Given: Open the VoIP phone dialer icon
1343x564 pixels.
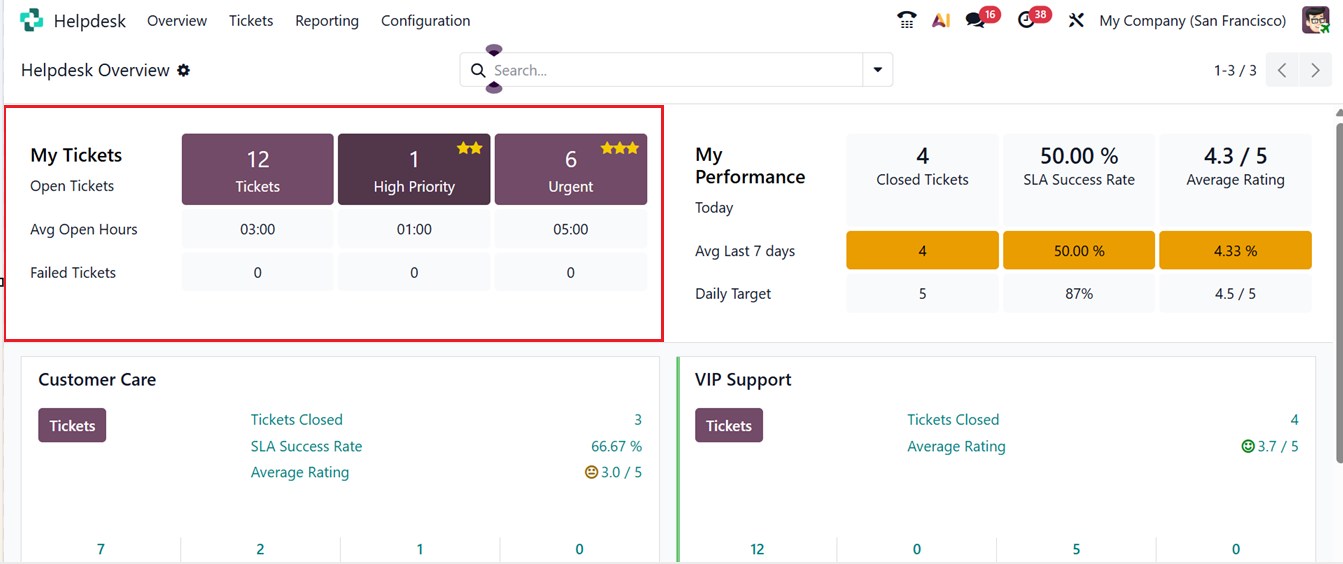Looking at the screenshot, I should (x=907, y=20).
